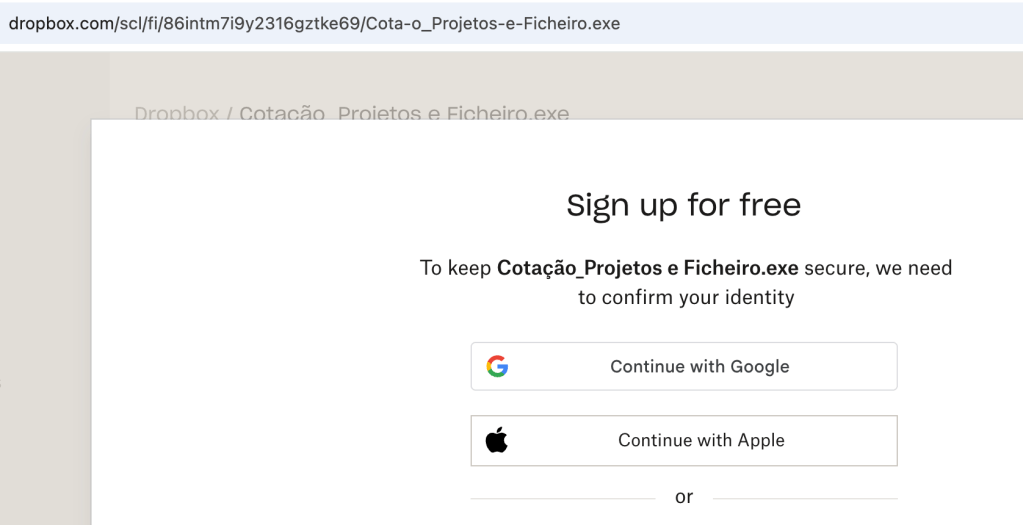The height and width of the screenshot is (525, 1023).
Task: Click the Apple logo icon
Action: (x=497, y=440)
